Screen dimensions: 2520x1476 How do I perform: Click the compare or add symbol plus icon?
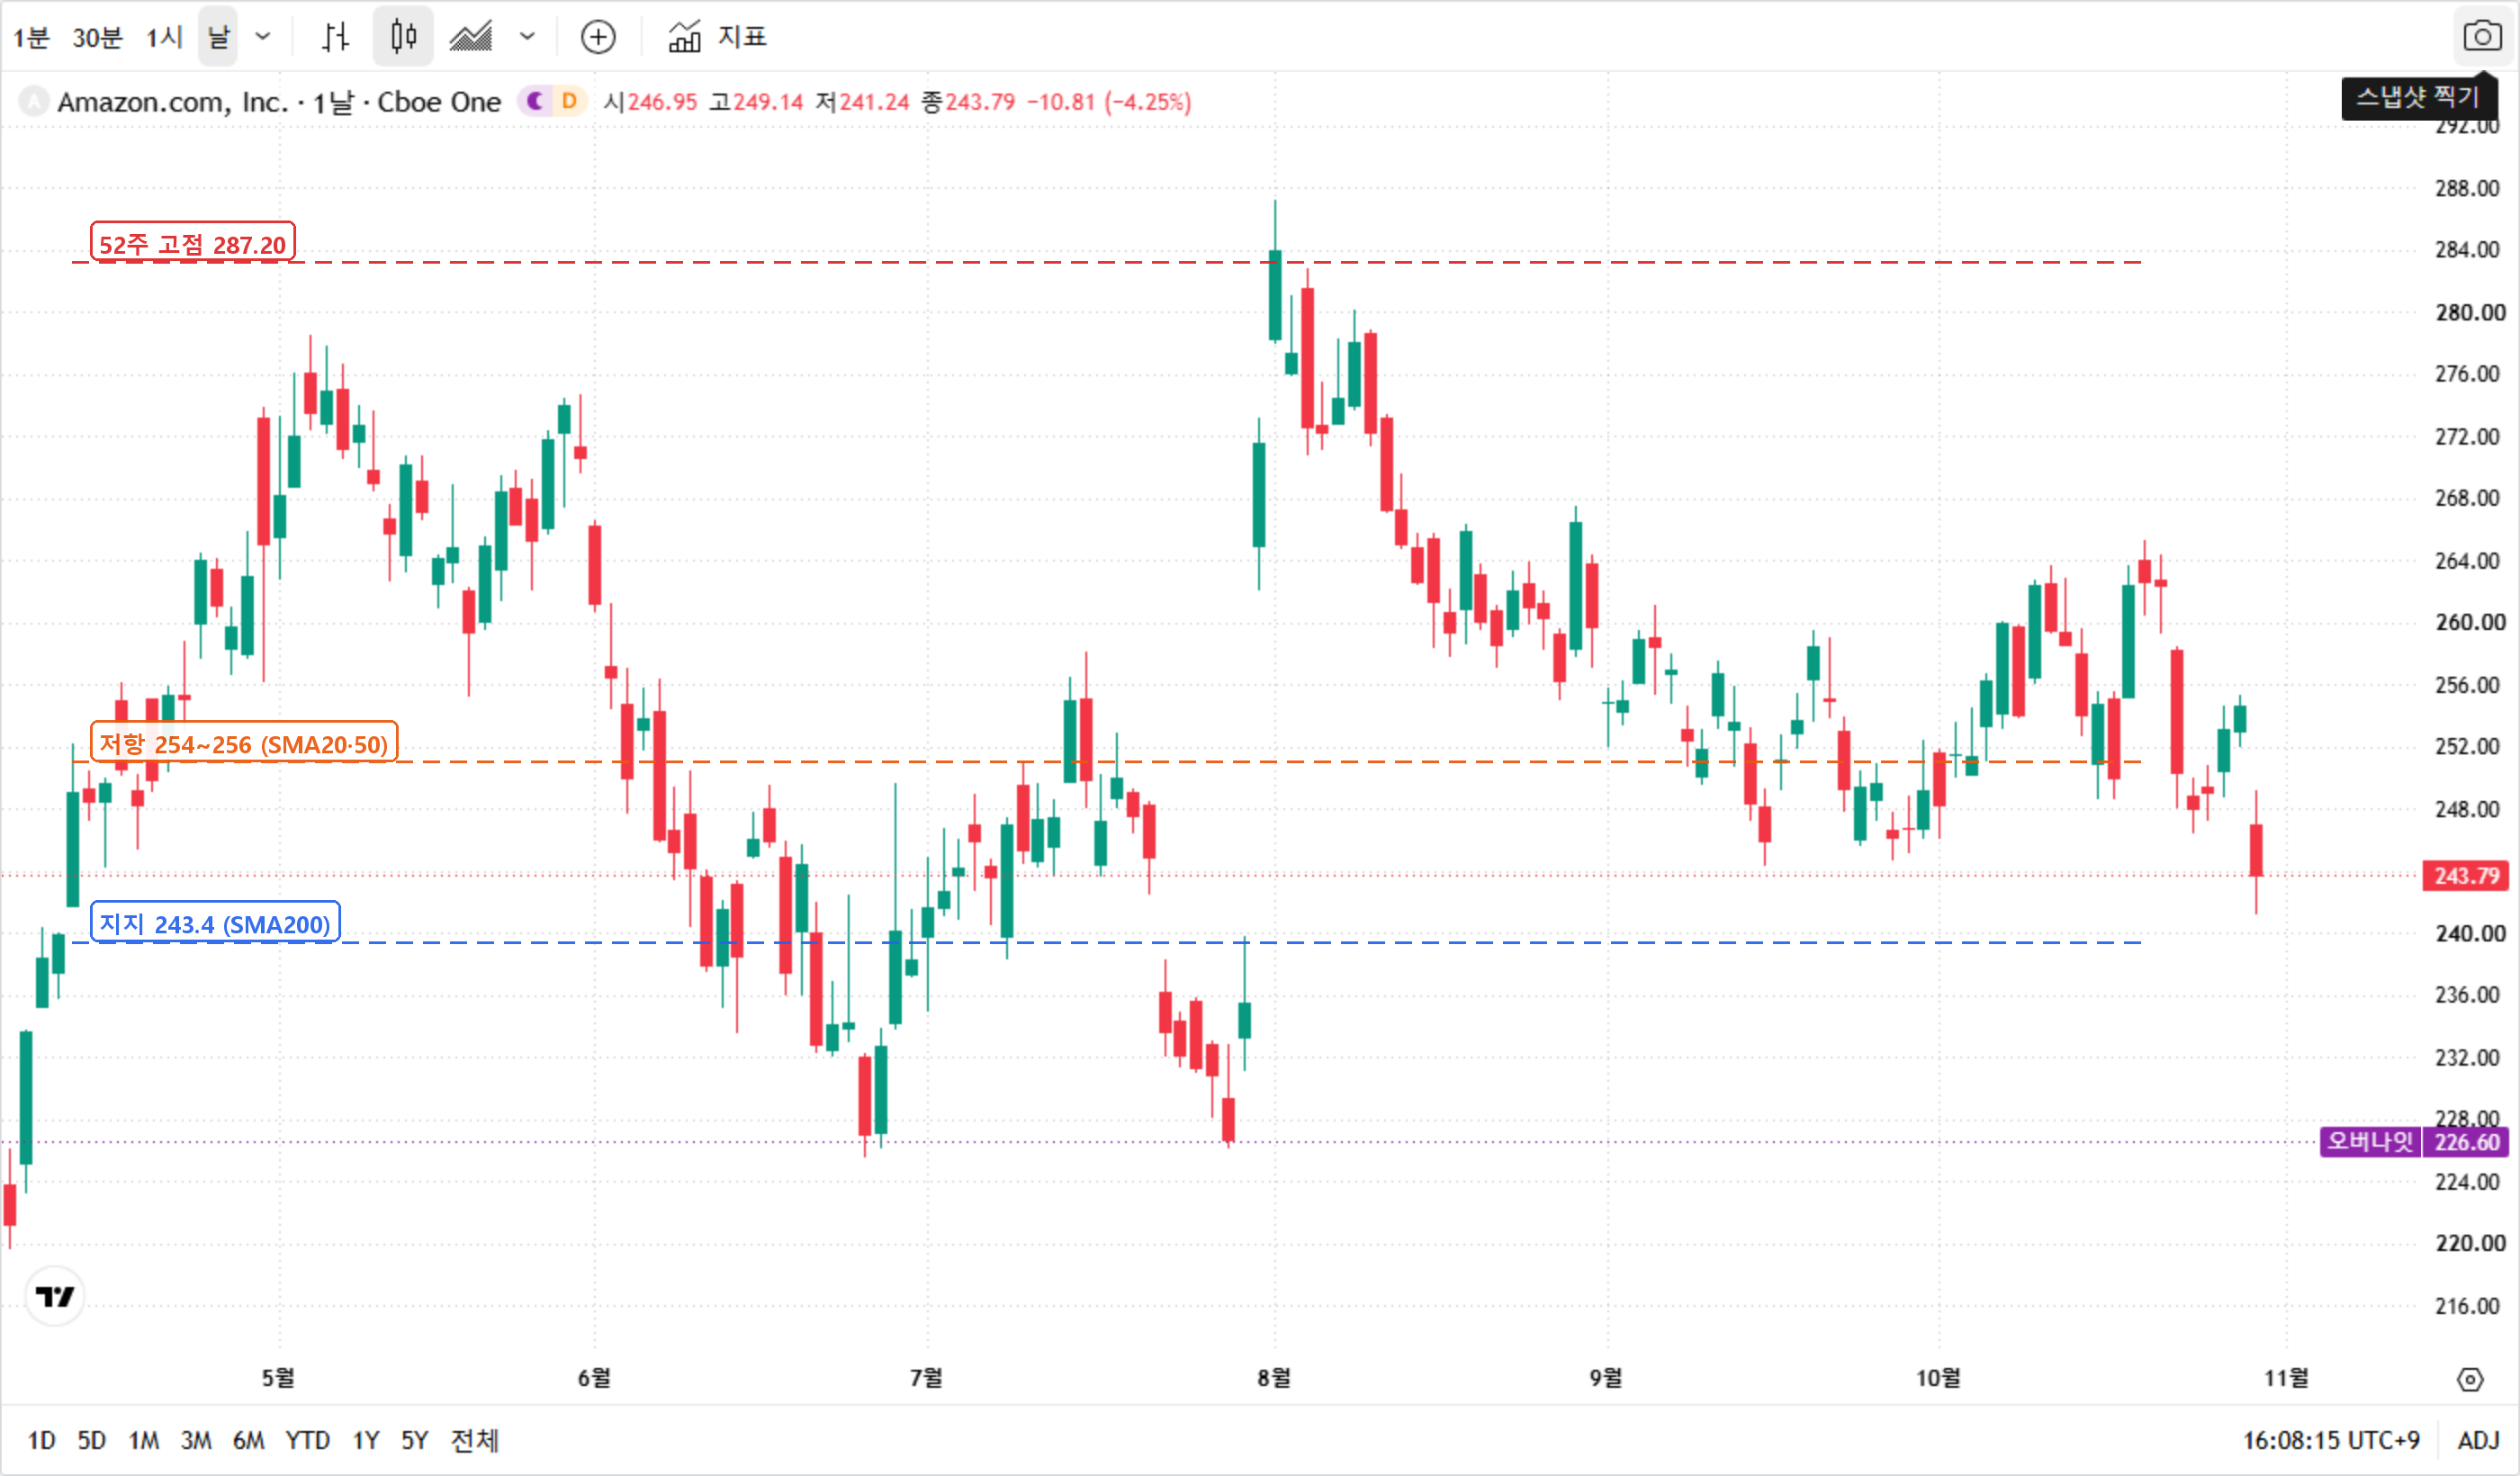pos(598,37)
